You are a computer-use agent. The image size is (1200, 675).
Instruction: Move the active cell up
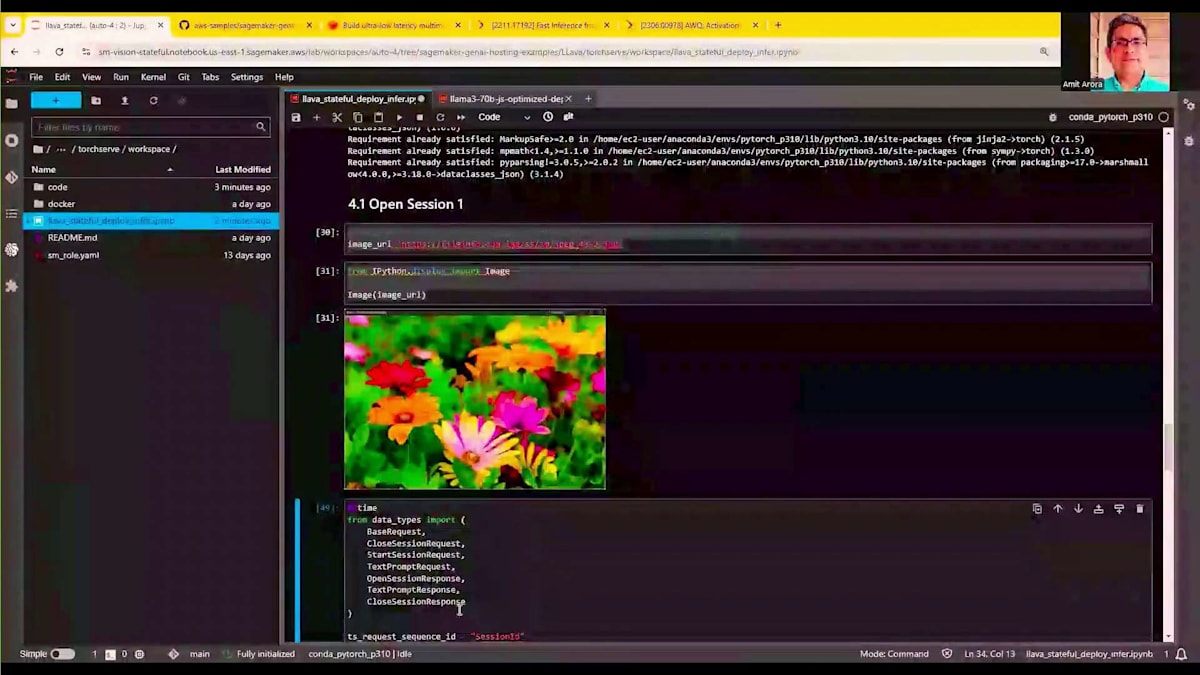1057,509
